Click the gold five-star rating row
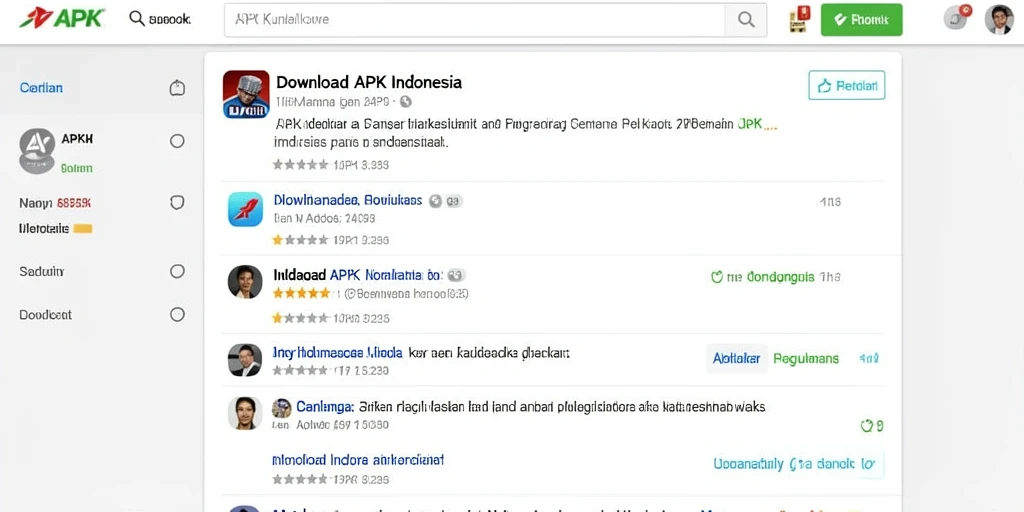1024x512 pixels. coord(301,293)
